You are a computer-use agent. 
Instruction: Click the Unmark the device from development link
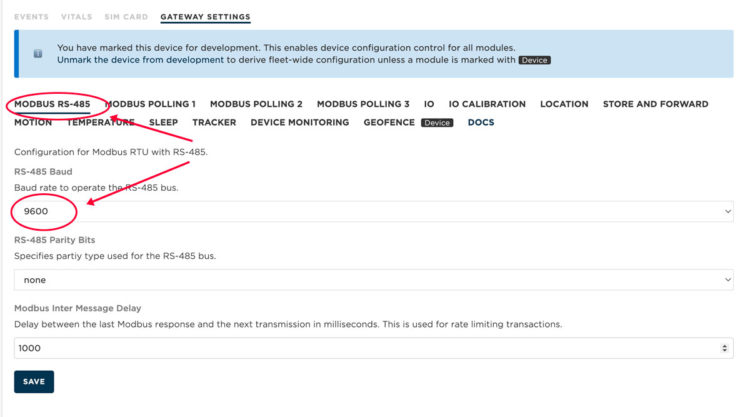(x=140, y=60)
